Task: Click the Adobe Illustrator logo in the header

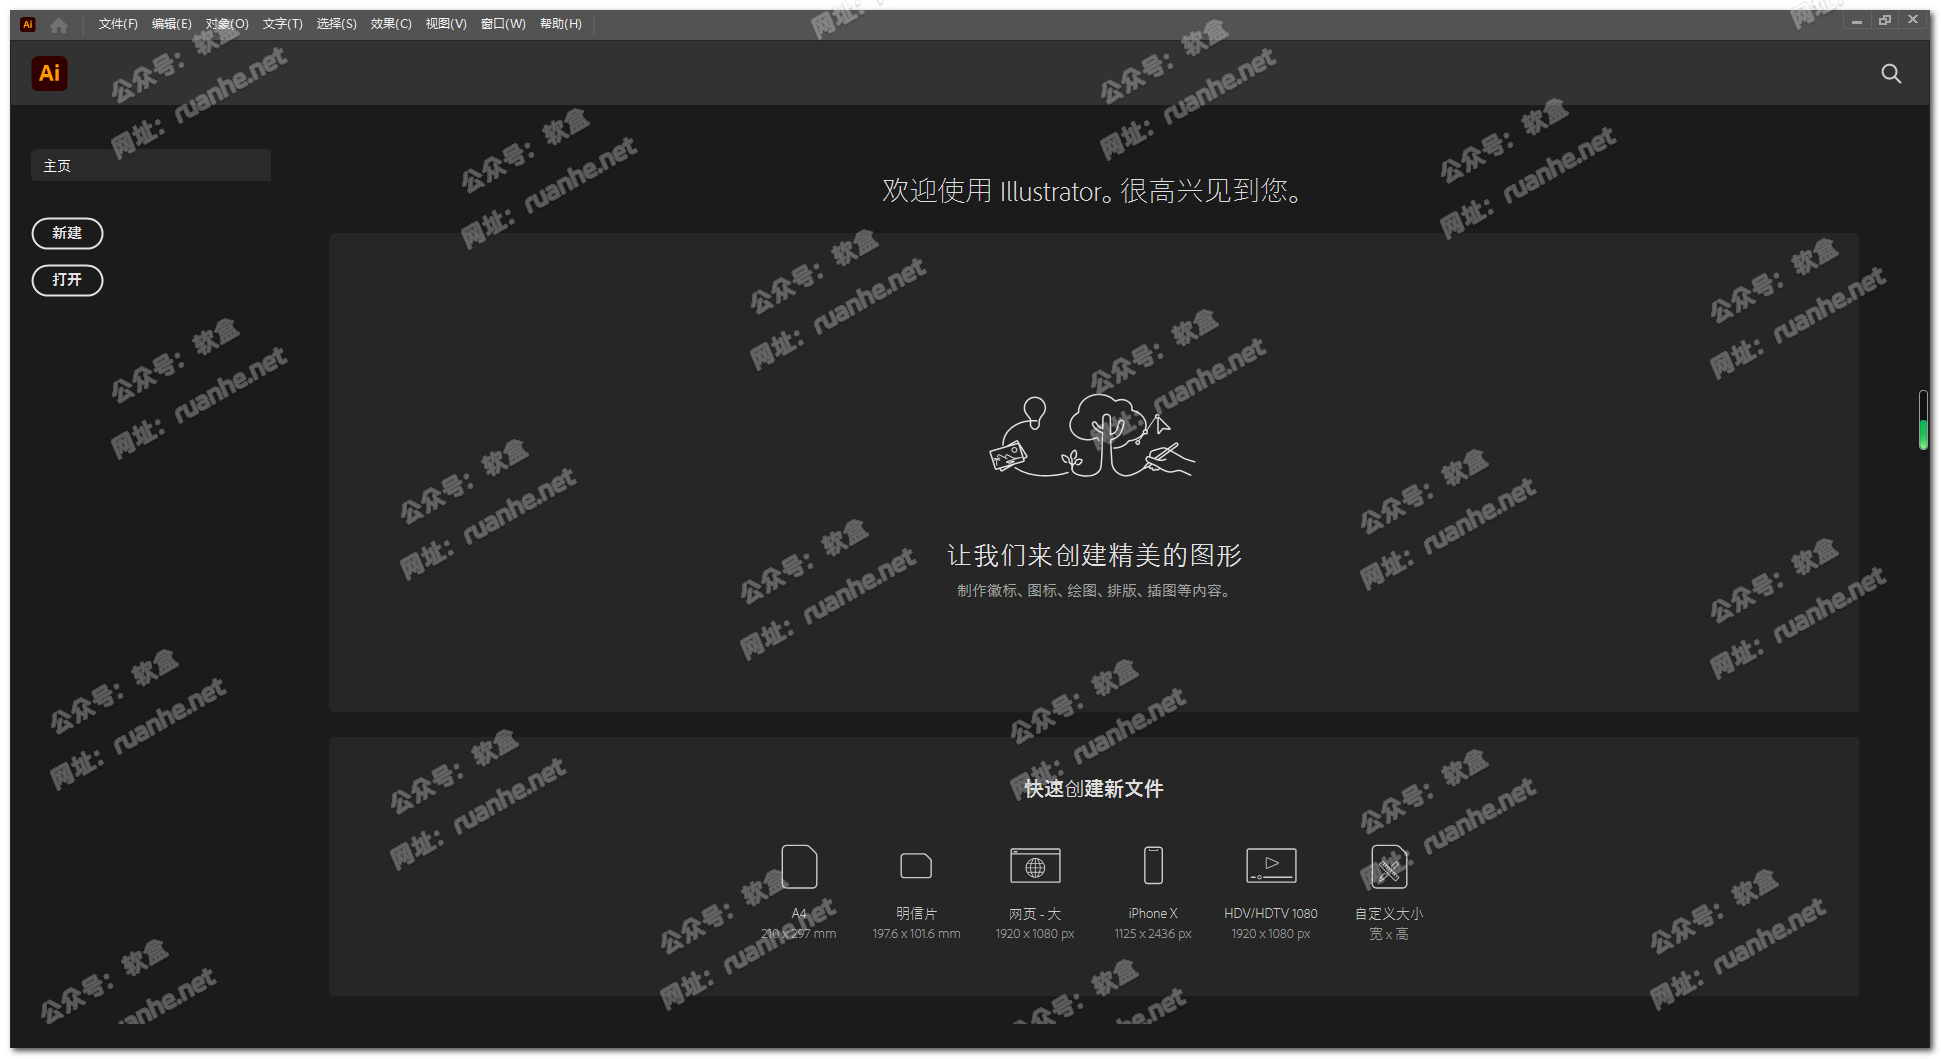Action: pyautogui.click(x=49, y=73)
